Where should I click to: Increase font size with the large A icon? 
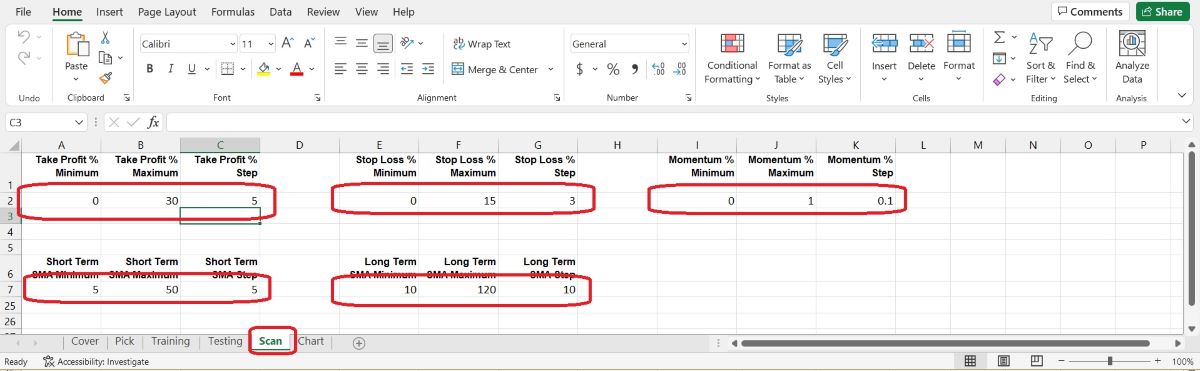click(287, 44)
